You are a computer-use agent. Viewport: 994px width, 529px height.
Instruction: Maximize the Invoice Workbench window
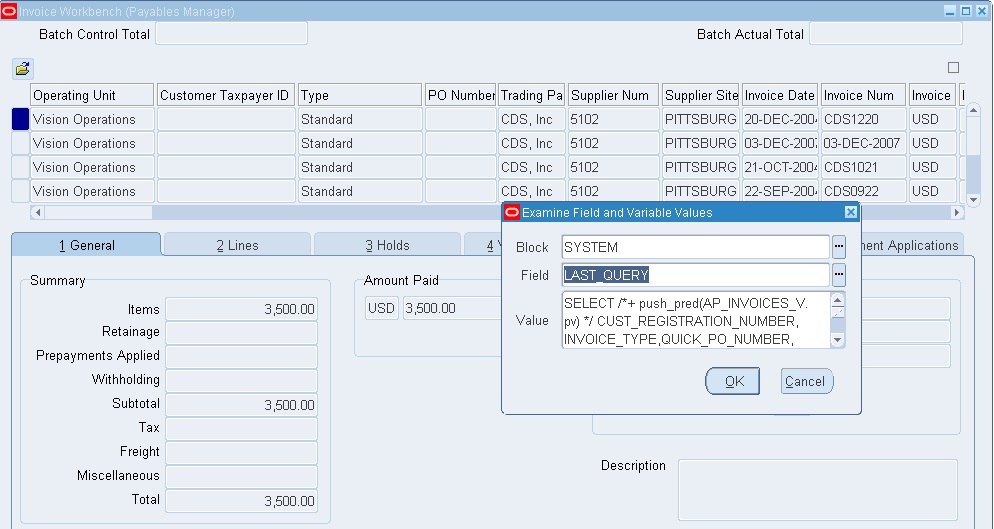966,11
